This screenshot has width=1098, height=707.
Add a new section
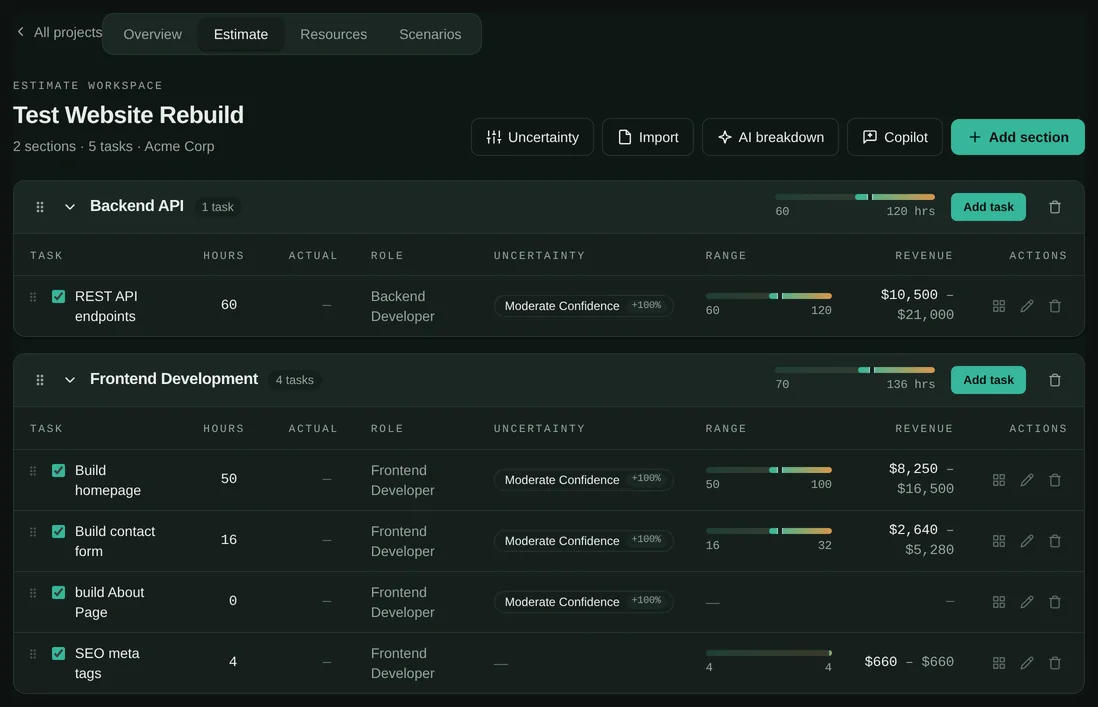click(x=1017, y=137)
